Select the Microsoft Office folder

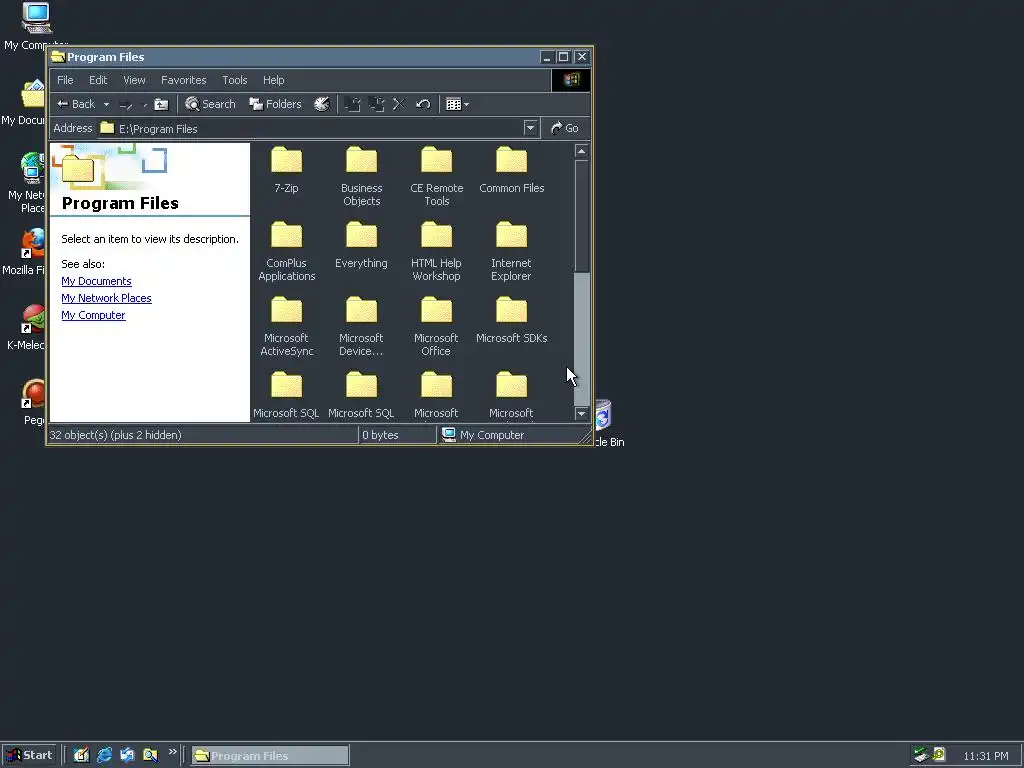pos(436,327)
